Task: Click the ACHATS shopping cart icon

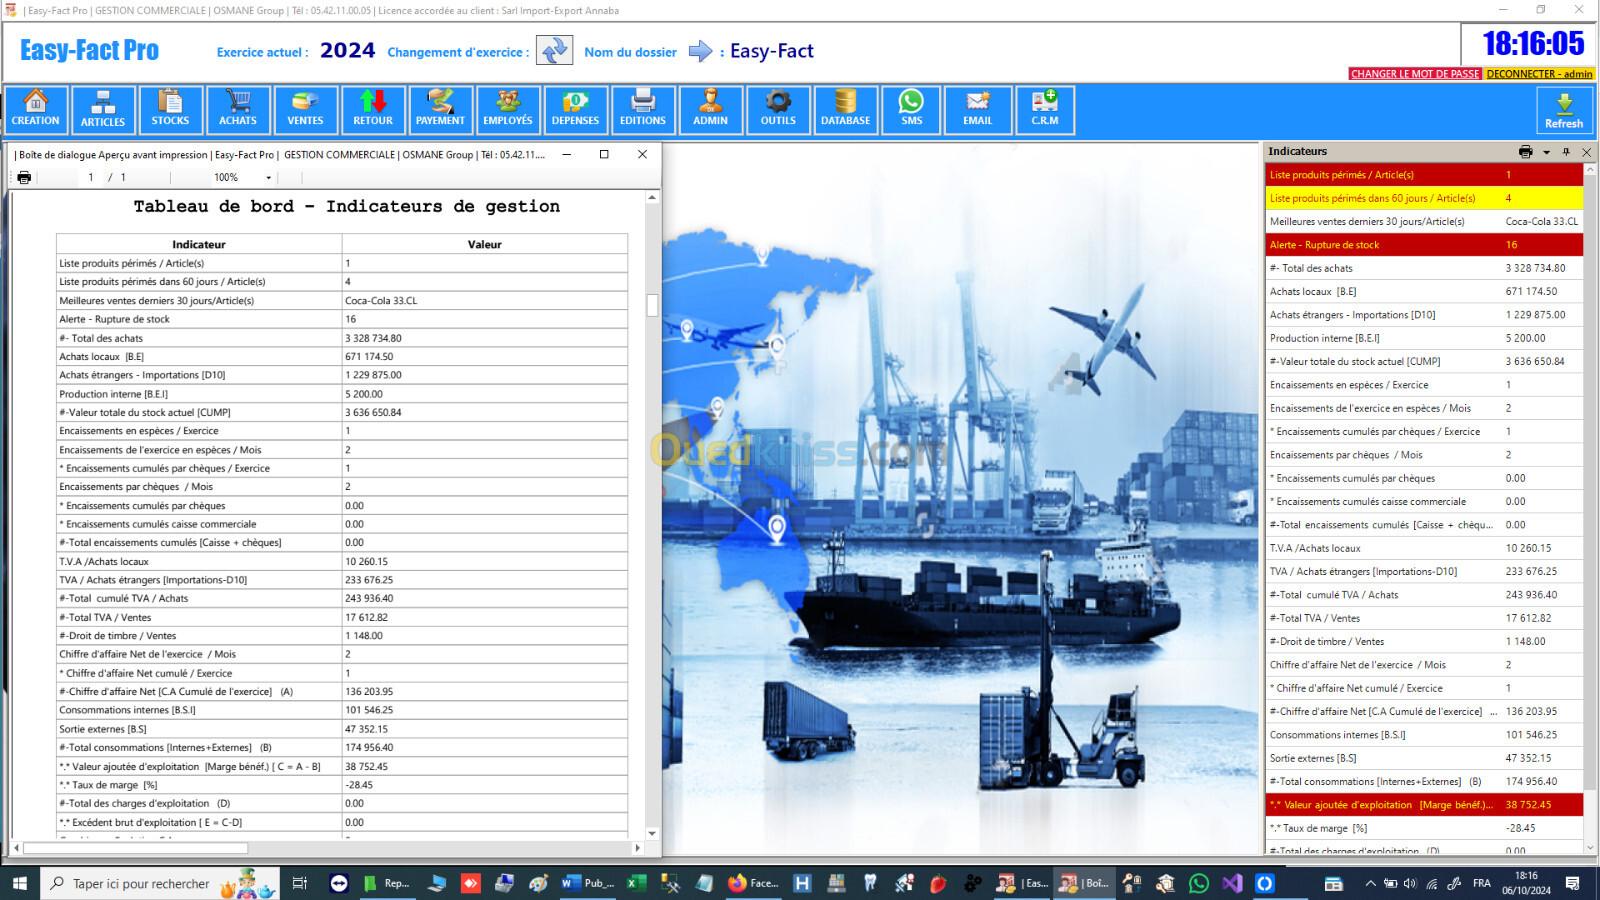Action: 238,109
